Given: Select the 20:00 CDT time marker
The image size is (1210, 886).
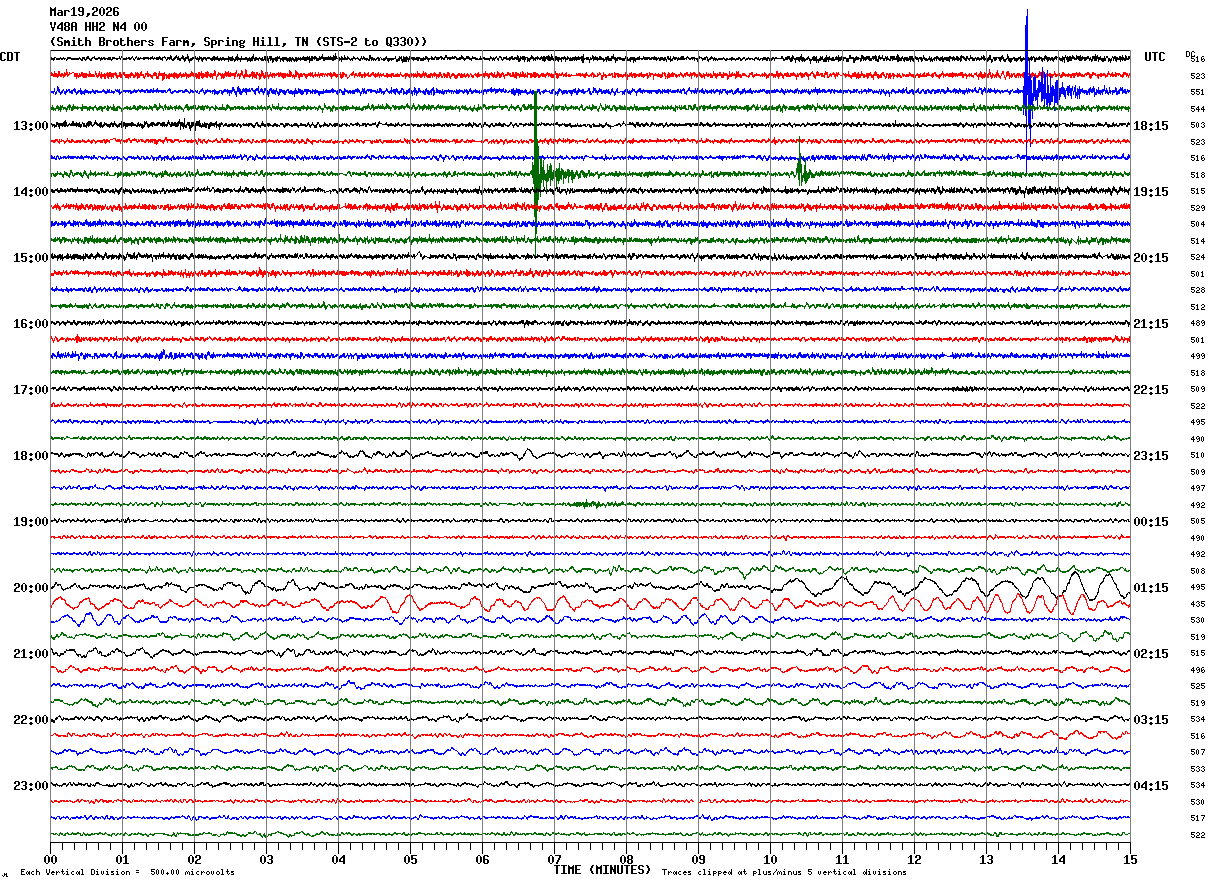Looking at the screenshot, I should 30,588.
